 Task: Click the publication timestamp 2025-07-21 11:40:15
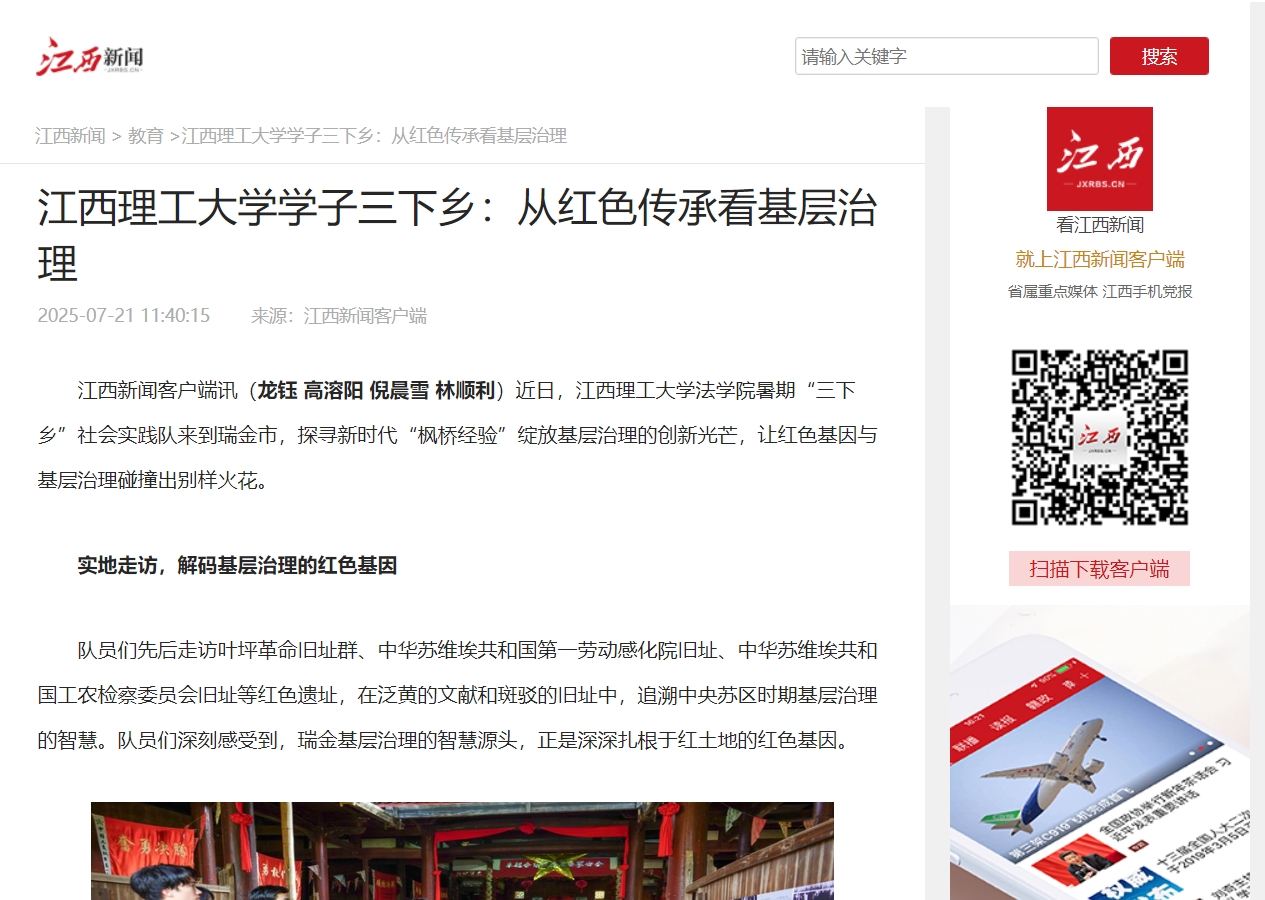point(124,316)
